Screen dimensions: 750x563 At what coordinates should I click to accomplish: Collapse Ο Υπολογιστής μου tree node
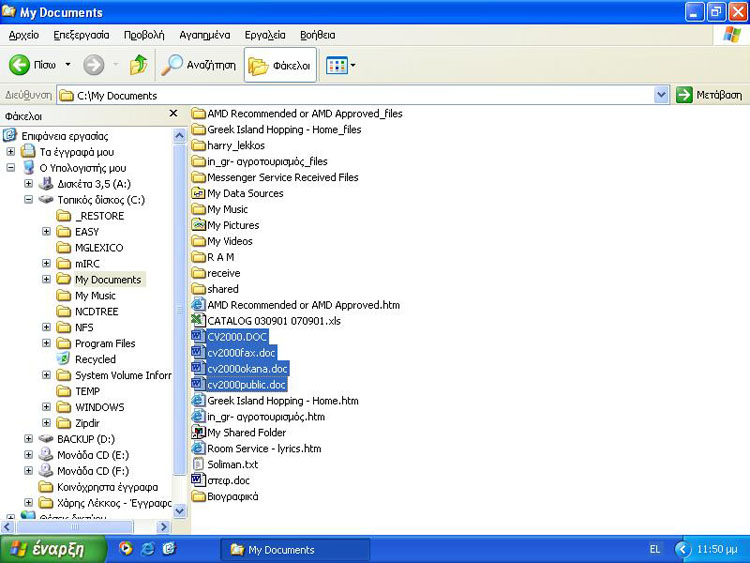[11, 168]
